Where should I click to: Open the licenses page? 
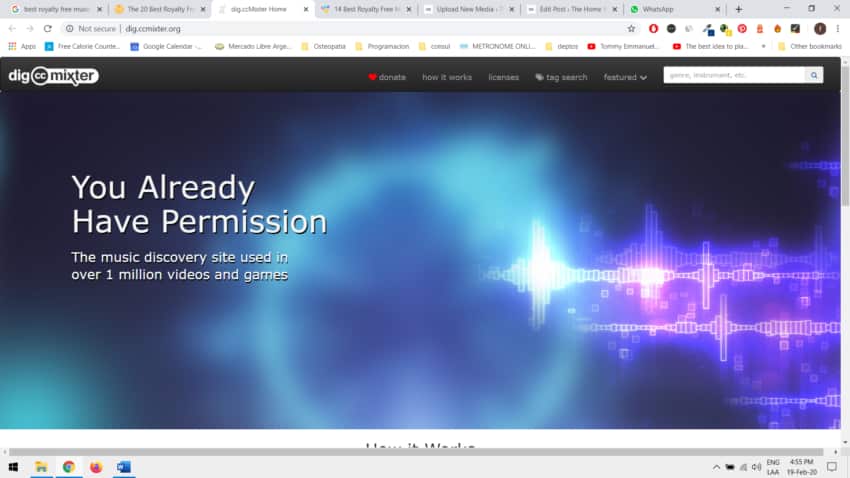pos(503,77)
